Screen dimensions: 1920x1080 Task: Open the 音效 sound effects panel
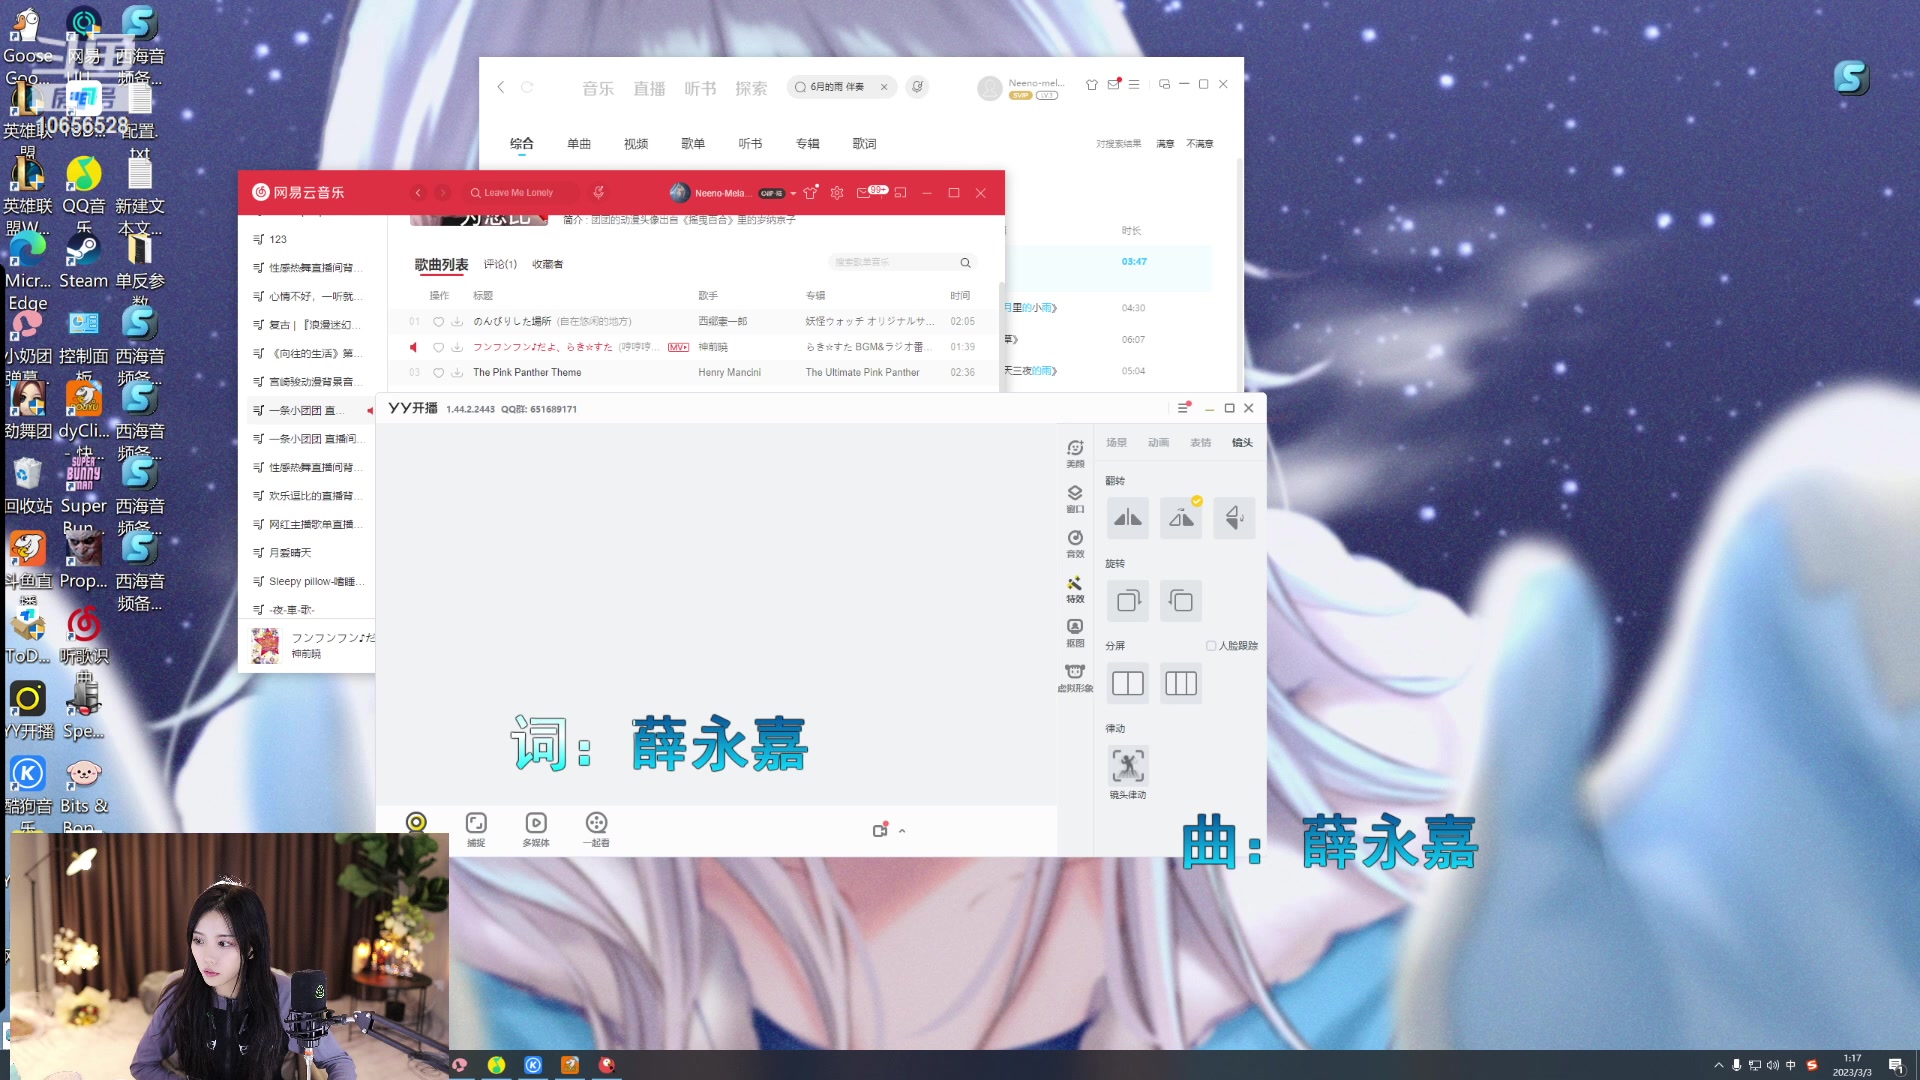click(x=1075, y=543)
